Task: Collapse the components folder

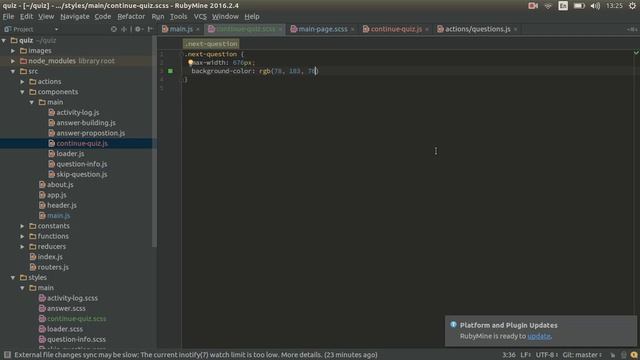Action: pos(22,92)
